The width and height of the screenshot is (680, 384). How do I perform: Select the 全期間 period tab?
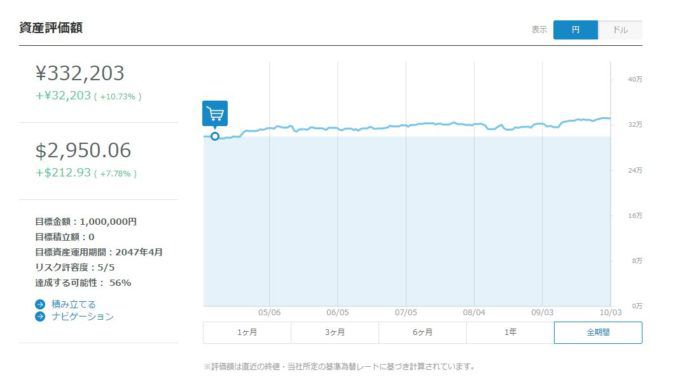[x=598, y=332]
